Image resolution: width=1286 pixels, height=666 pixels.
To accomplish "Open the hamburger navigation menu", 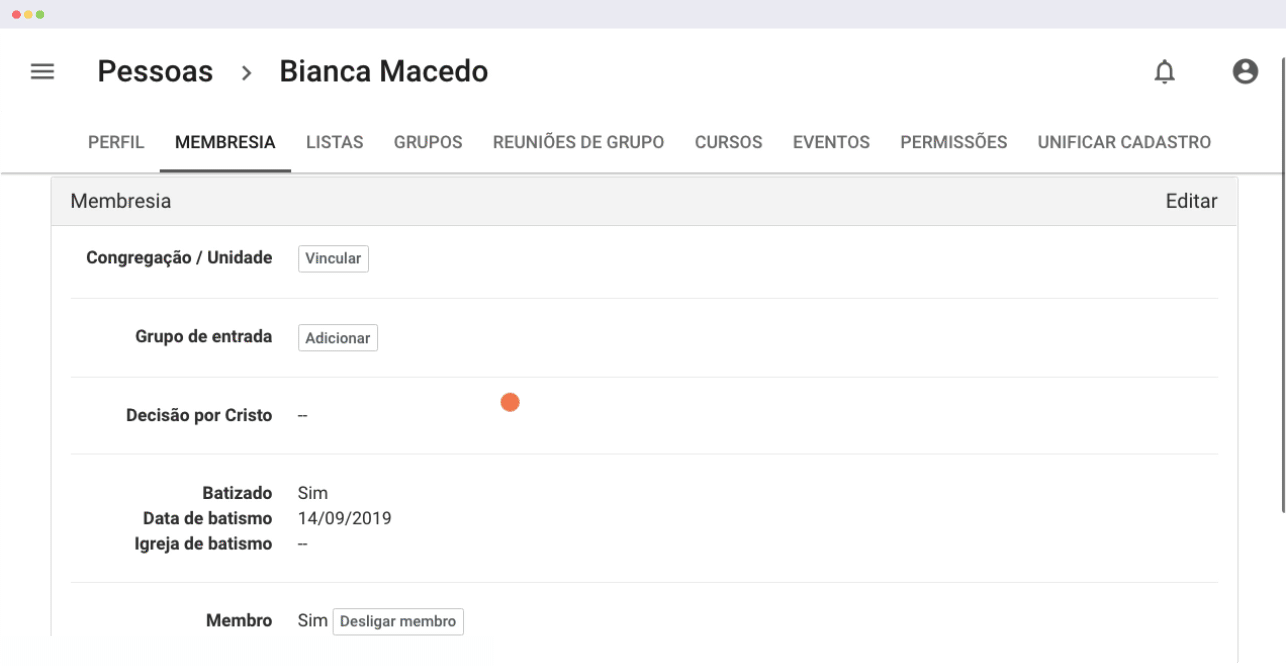I will pos(42,72).
